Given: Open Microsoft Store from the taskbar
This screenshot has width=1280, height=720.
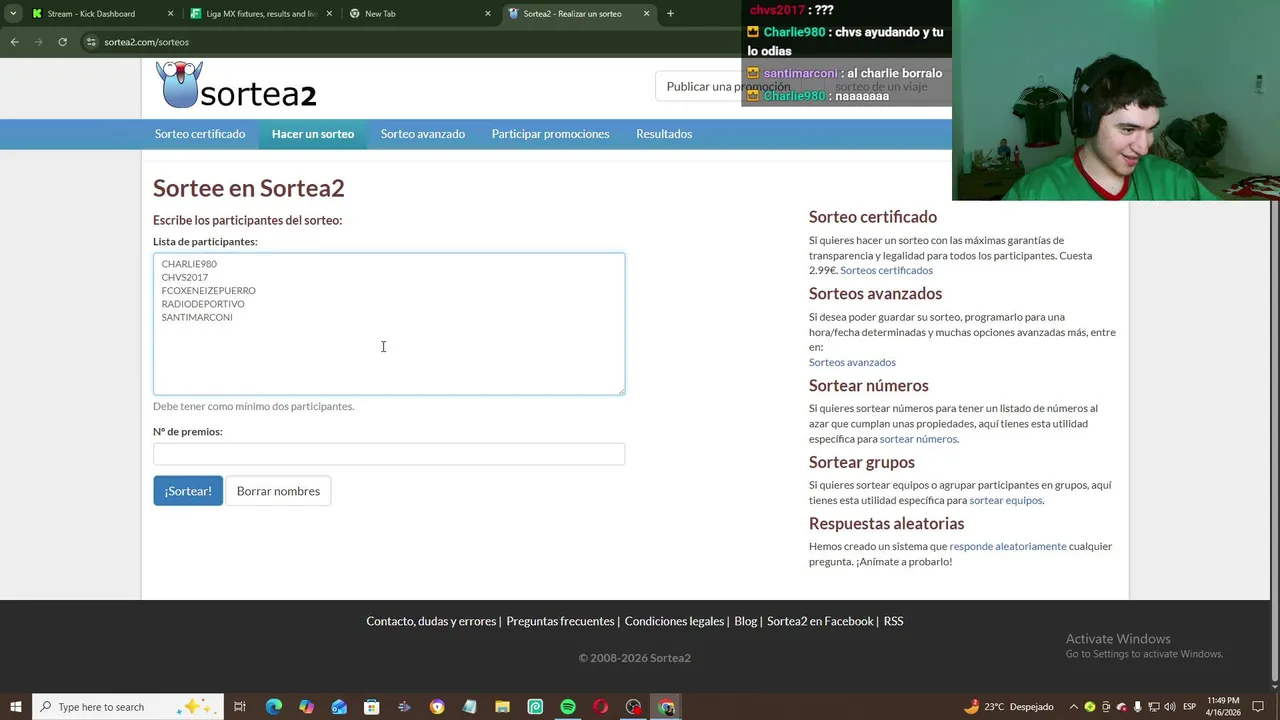Looking at the screenshot, I should 371,707.
